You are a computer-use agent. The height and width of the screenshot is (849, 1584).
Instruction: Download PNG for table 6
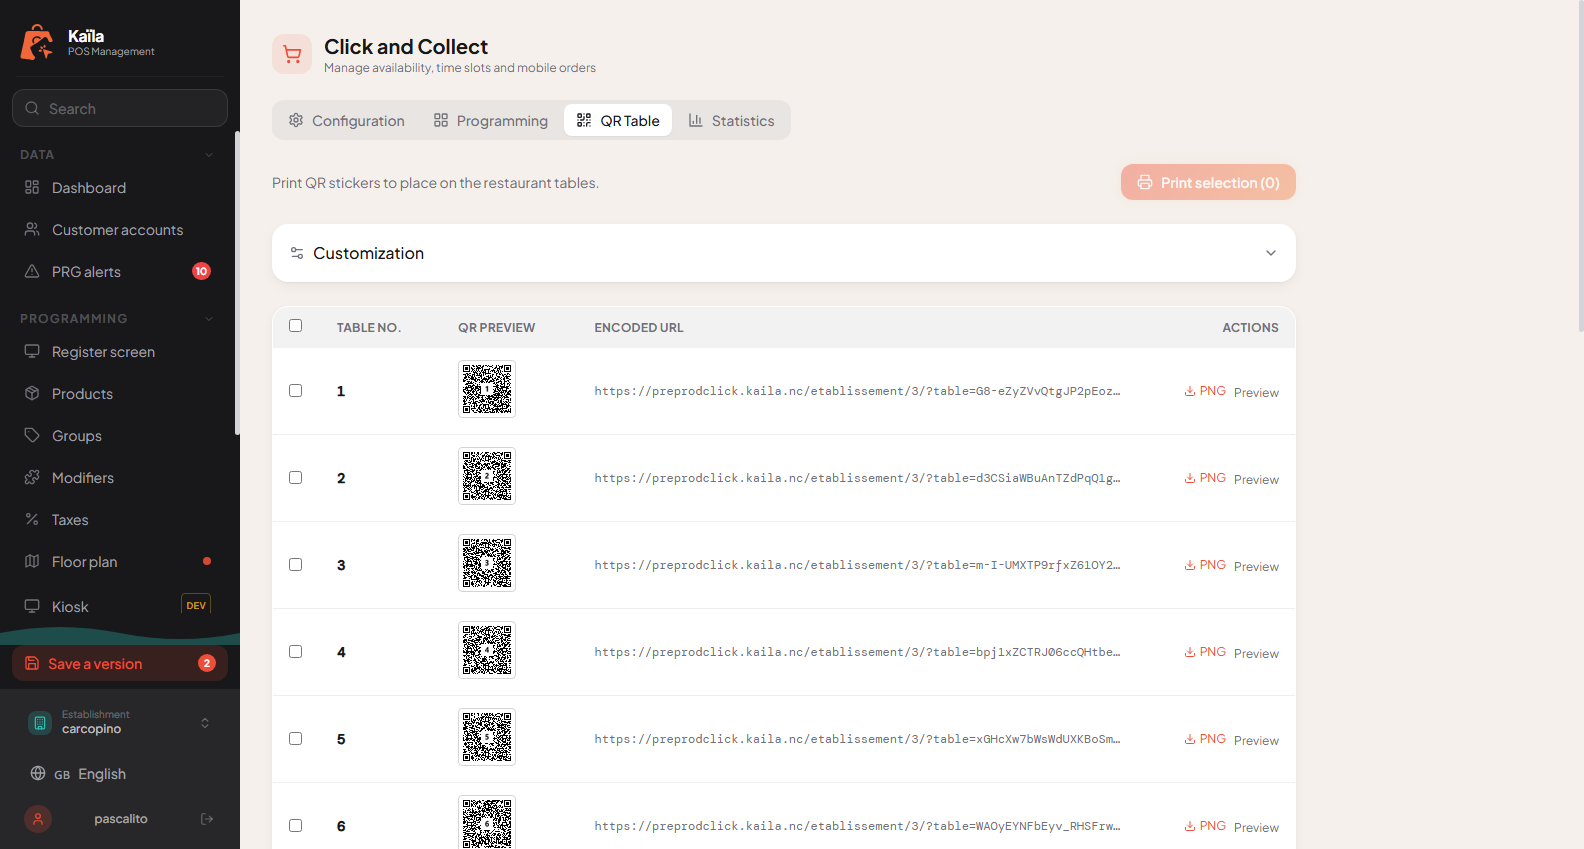point(1205,826)
